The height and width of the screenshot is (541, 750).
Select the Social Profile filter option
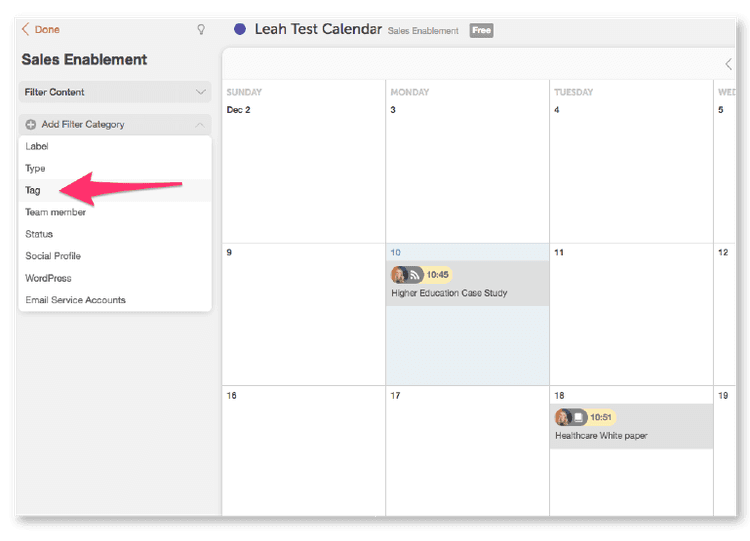coord(53,256)
